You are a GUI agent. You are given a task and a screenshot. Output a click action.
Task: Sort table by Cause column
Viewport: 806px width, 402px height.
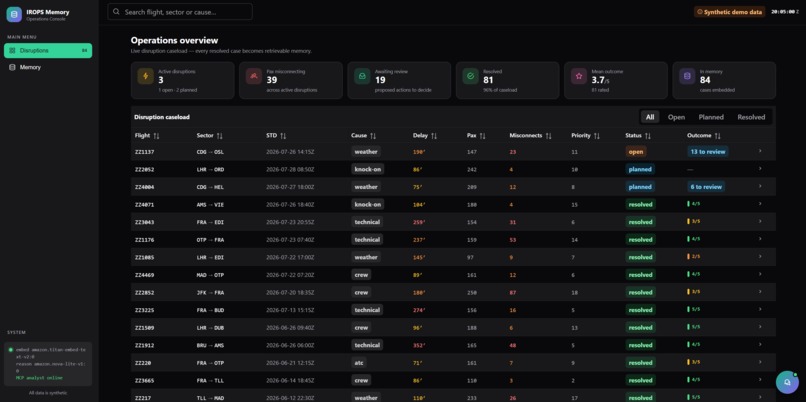[x=363, y=136]
